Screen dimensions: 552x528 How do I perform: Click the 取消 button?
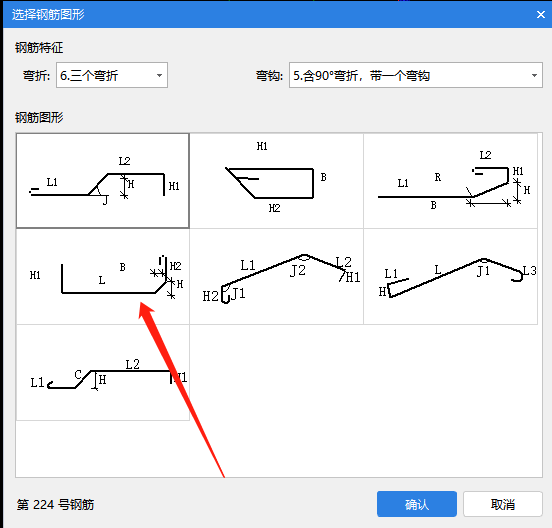(x=503, y=504)
